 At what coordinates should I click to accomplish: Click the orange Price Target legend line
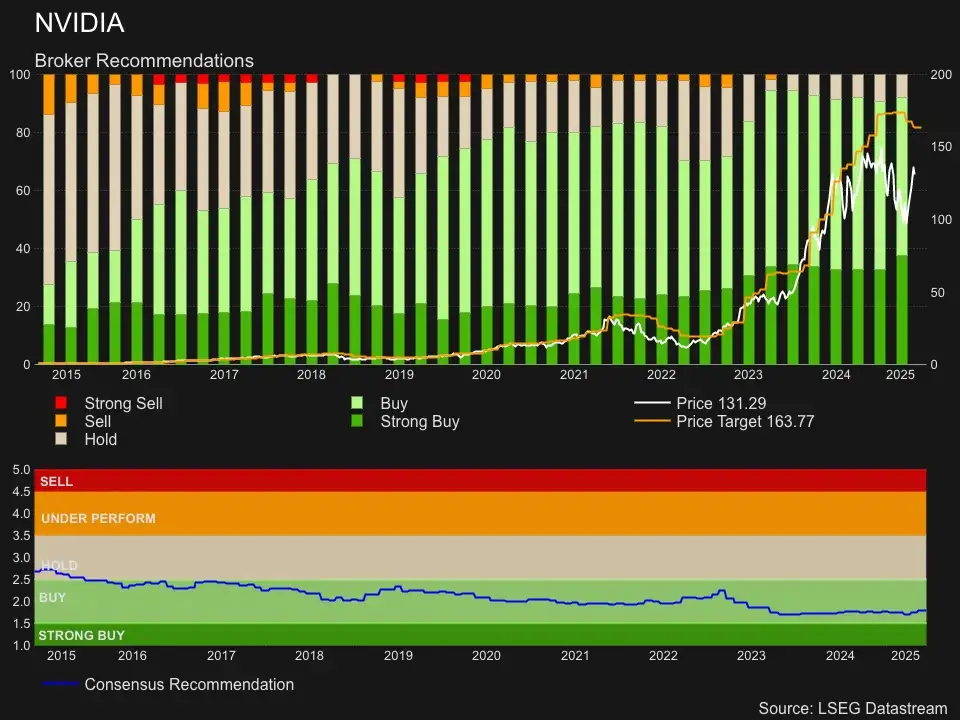(x=652, y=421)
